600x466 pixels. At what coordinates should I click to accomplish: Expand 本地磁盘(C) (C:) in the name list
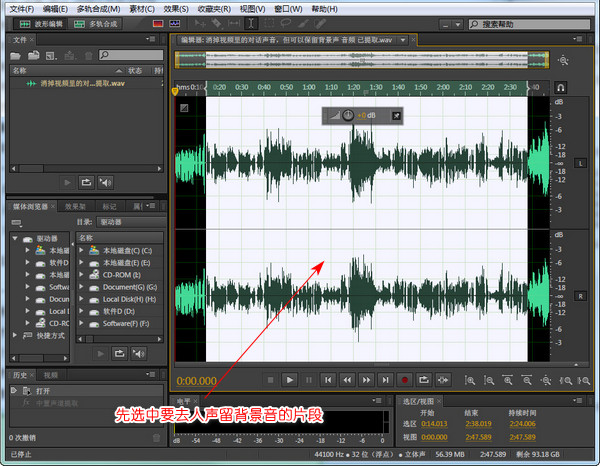pyautogui.click(x=82, y=250)
